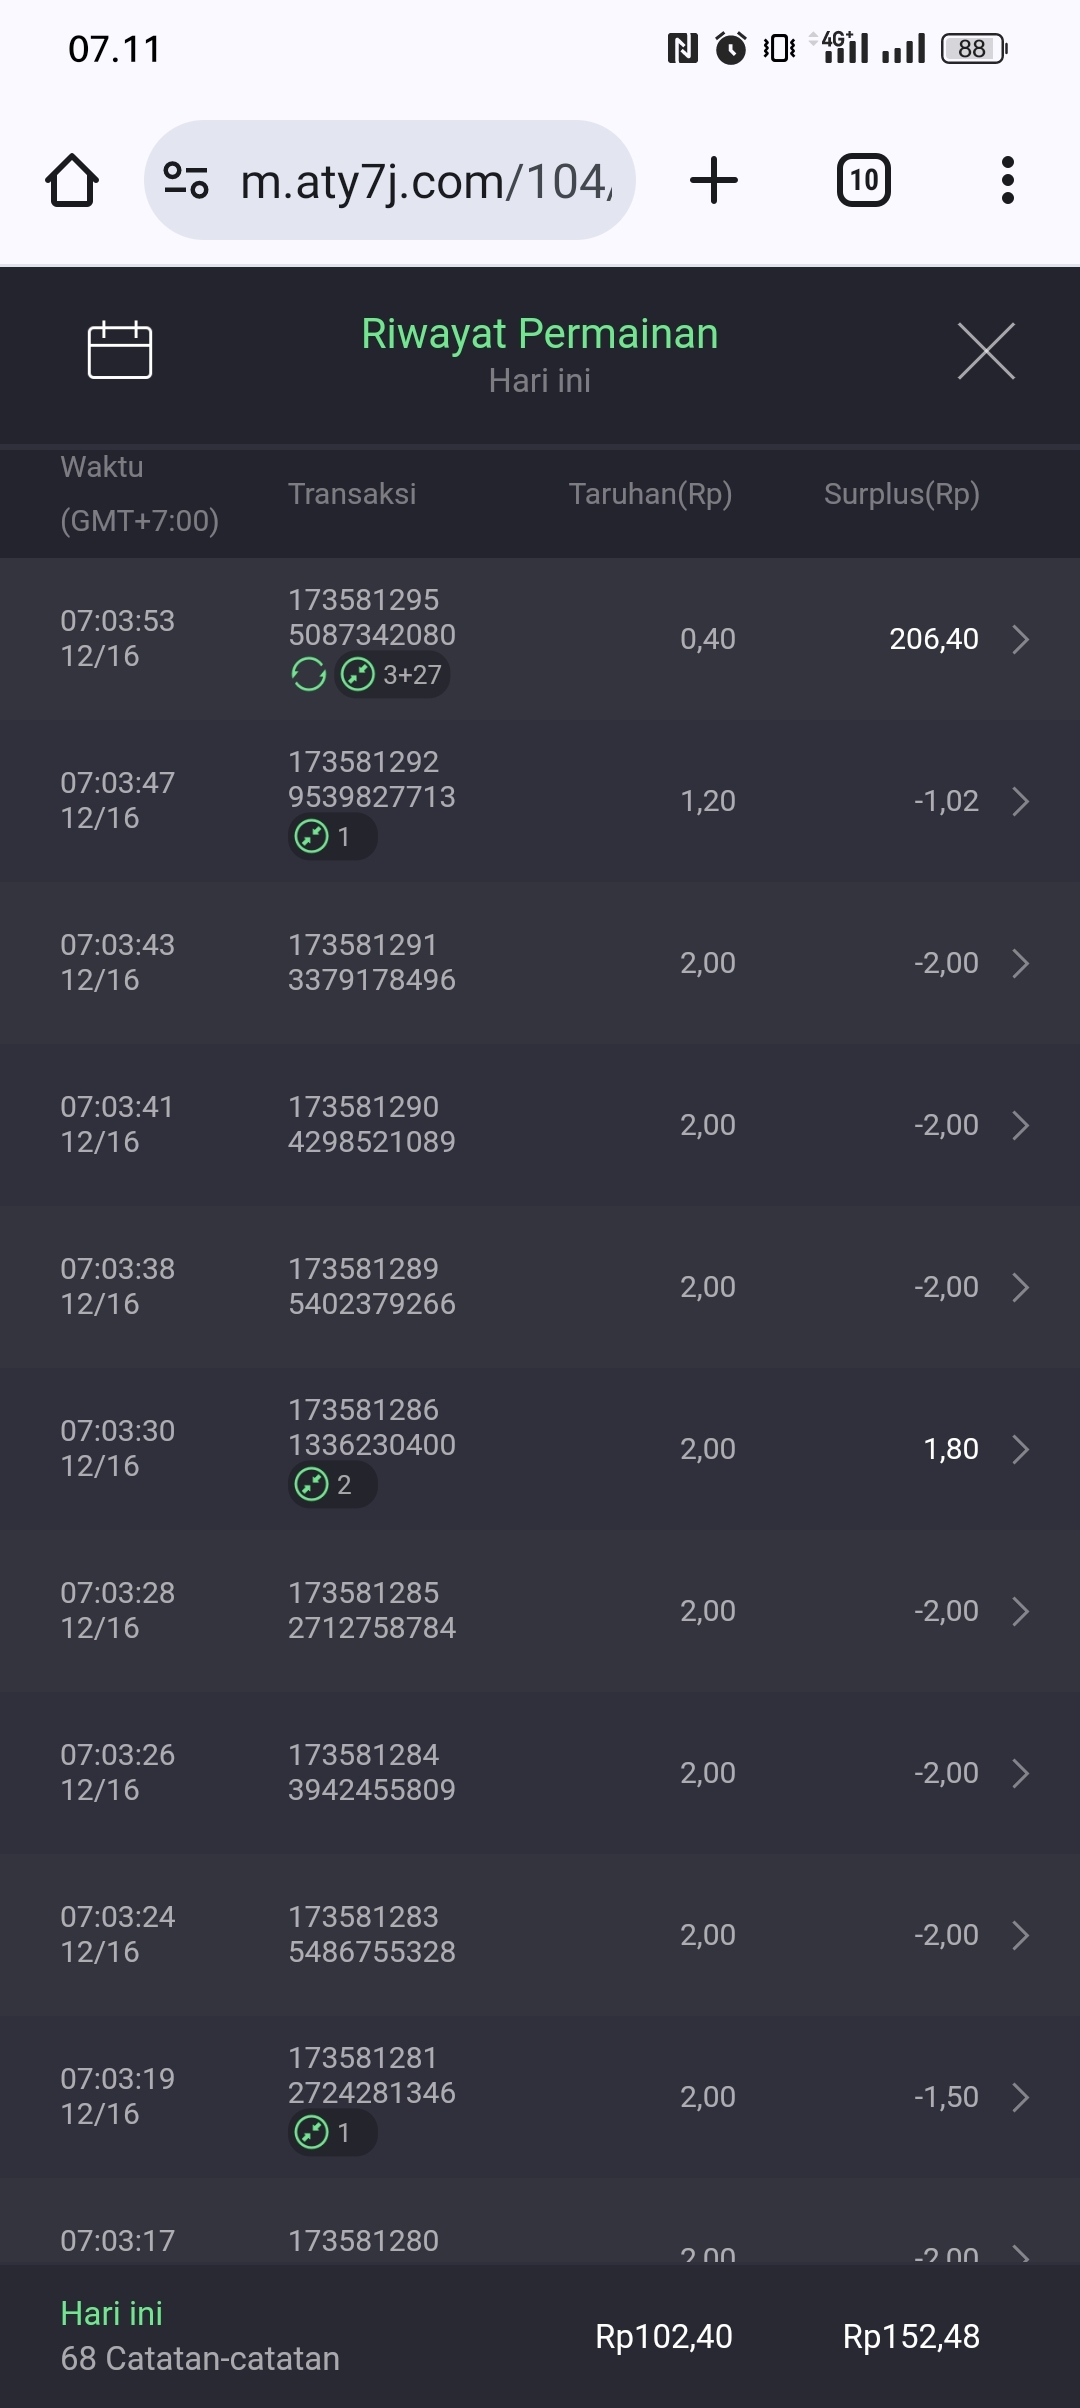Expand the 07:03:30 transaction chevron
Screen dimensions: 1080x2408
pos(1020,1449)
